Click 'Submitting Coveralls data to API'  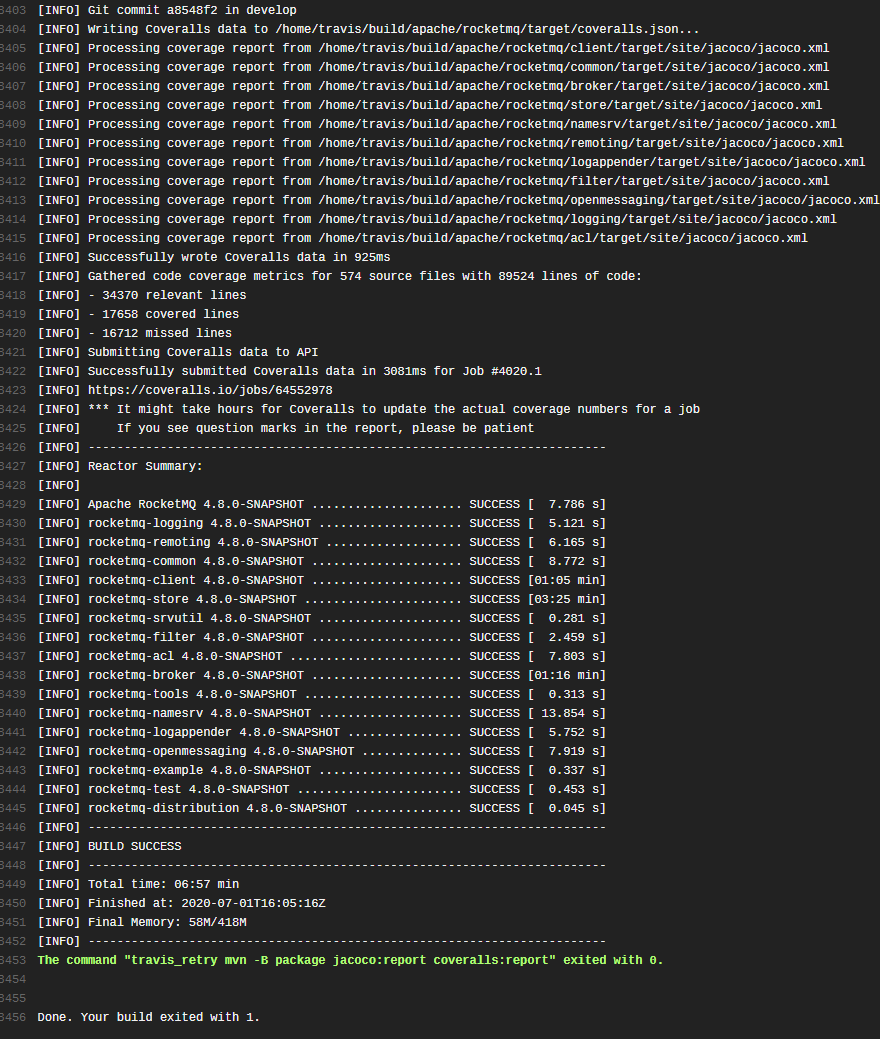click(178, 352)
